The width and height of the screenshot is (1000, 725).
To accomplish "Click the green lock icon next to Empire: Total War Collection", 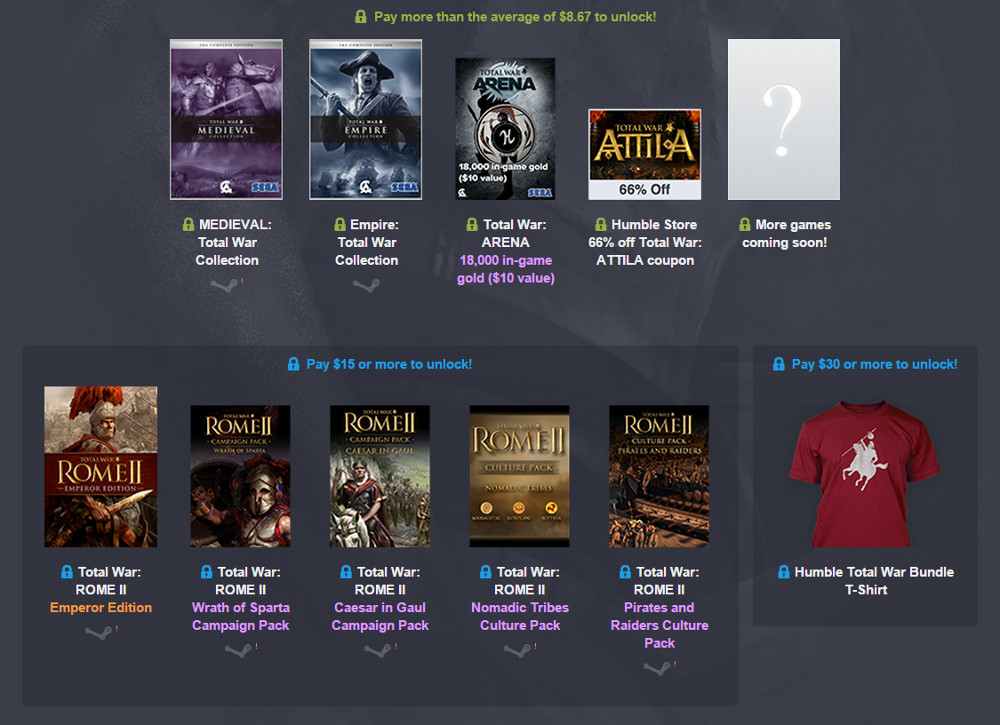I will click(340, 224).
